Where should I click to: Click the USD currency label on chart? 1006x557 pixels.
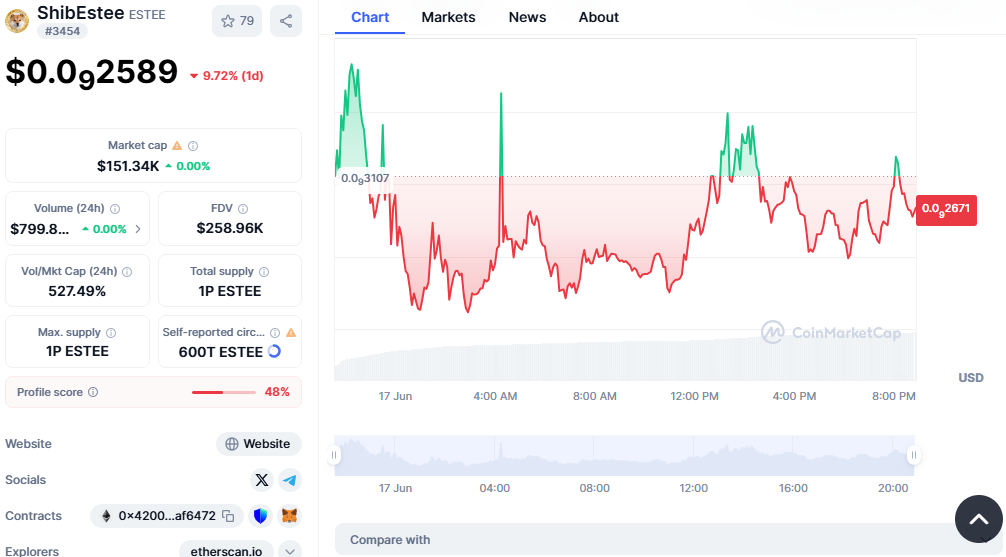(x=971, y=378)
